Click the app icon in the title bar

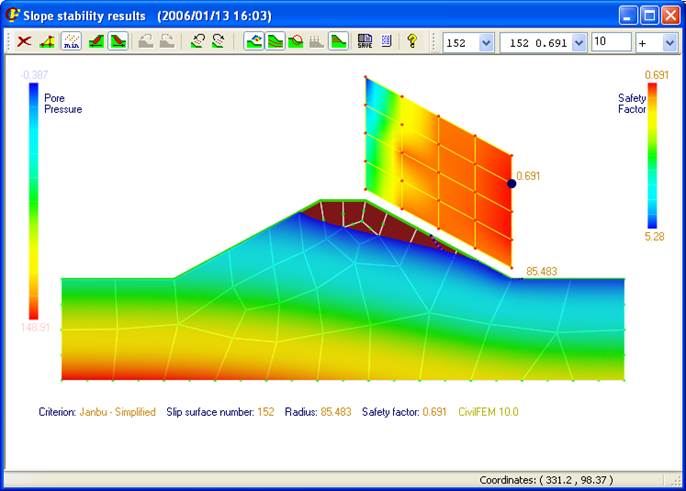(x=13, y=15)
